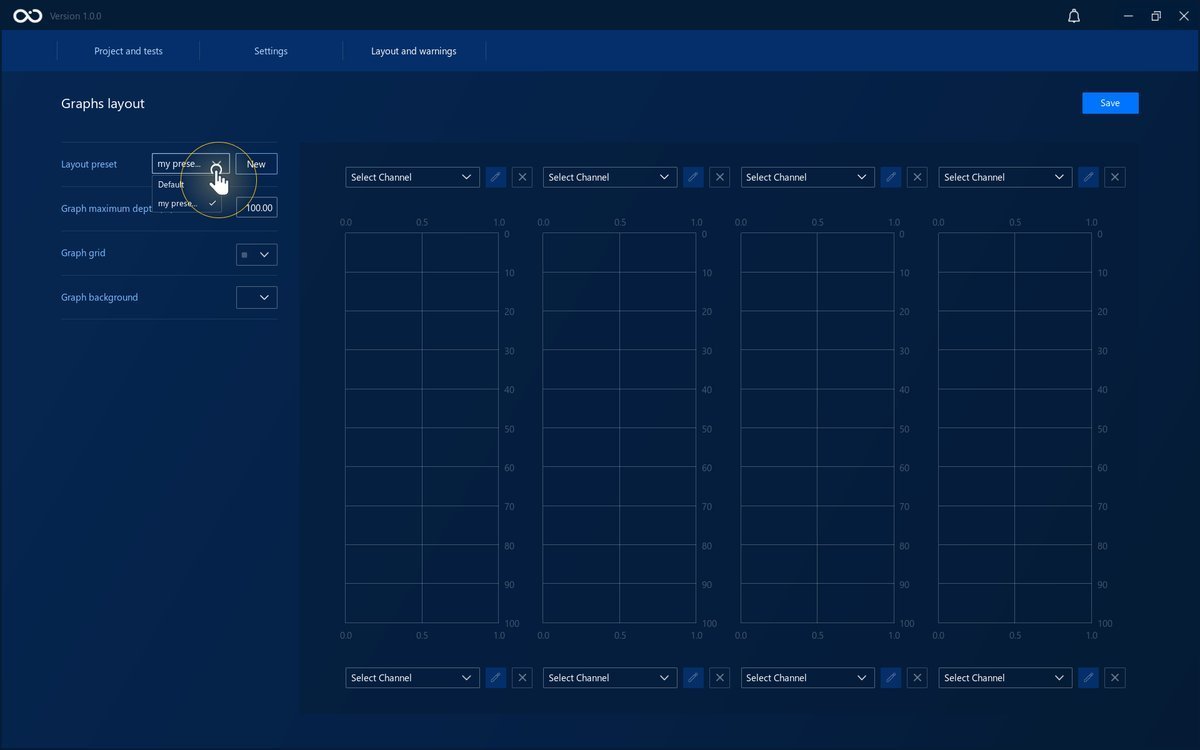Open the third top Select Channel dropdown
Viewport: 1200px width, 750px height.
807,177
